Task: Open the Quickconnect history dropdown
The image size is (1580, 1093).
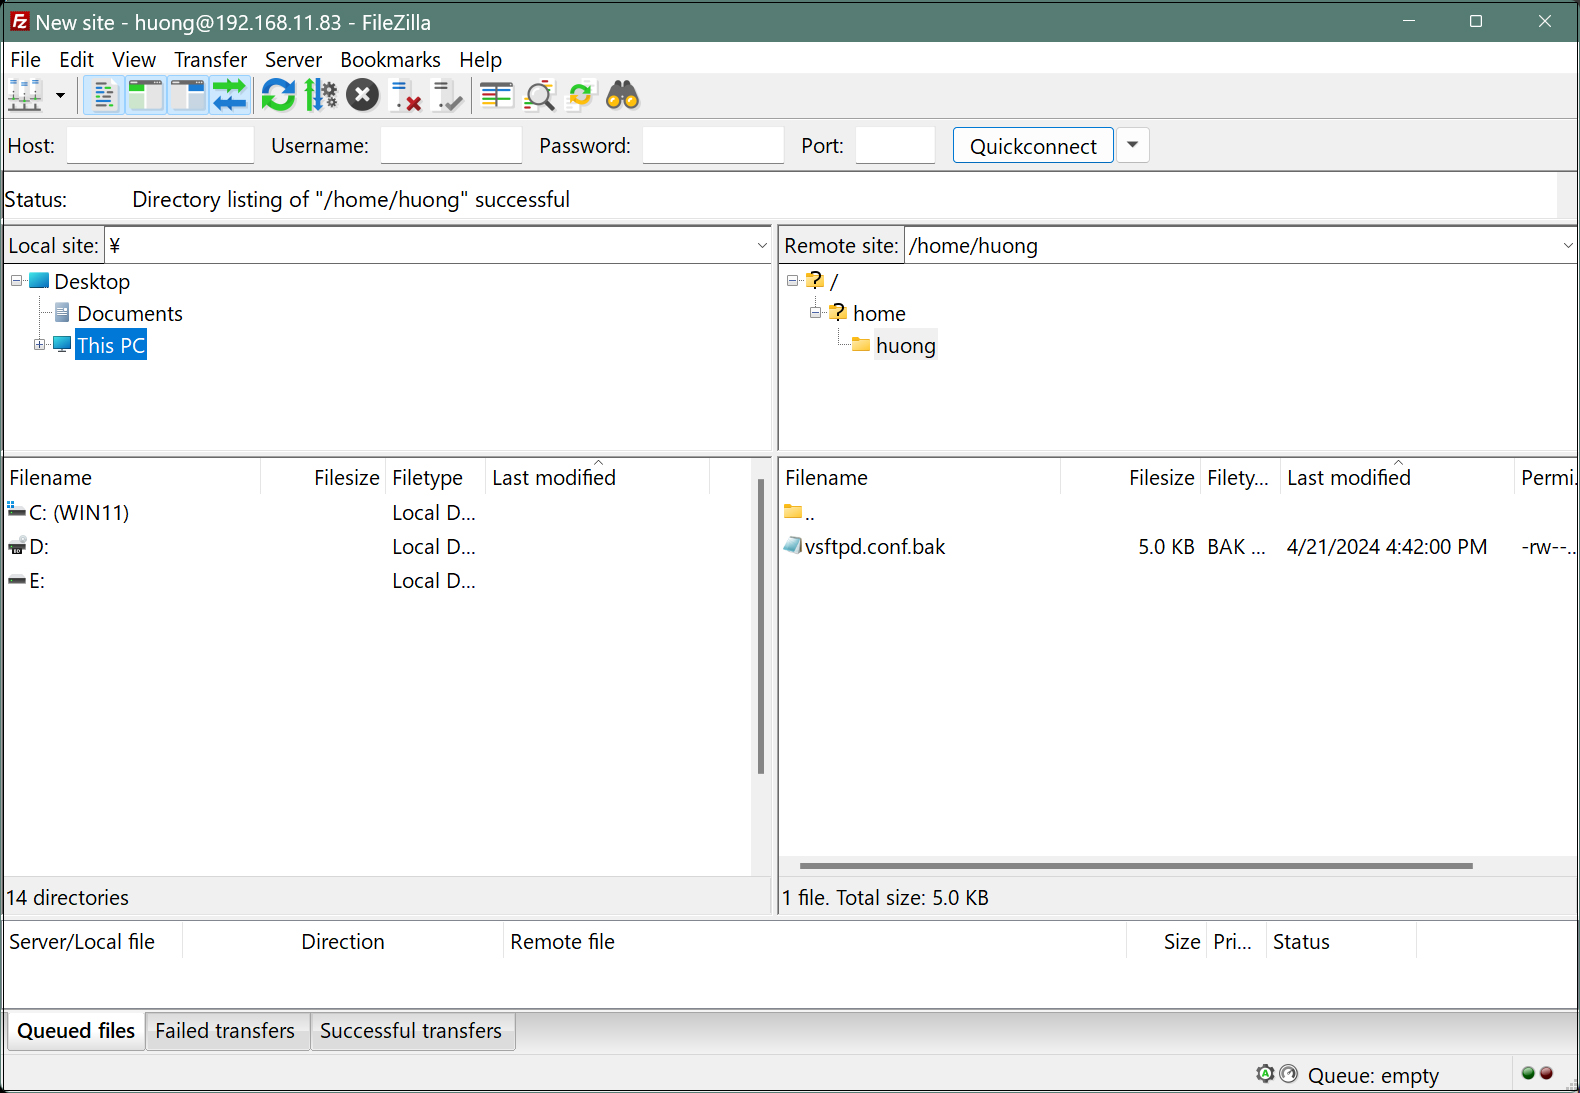Action: click(1132, 146)
